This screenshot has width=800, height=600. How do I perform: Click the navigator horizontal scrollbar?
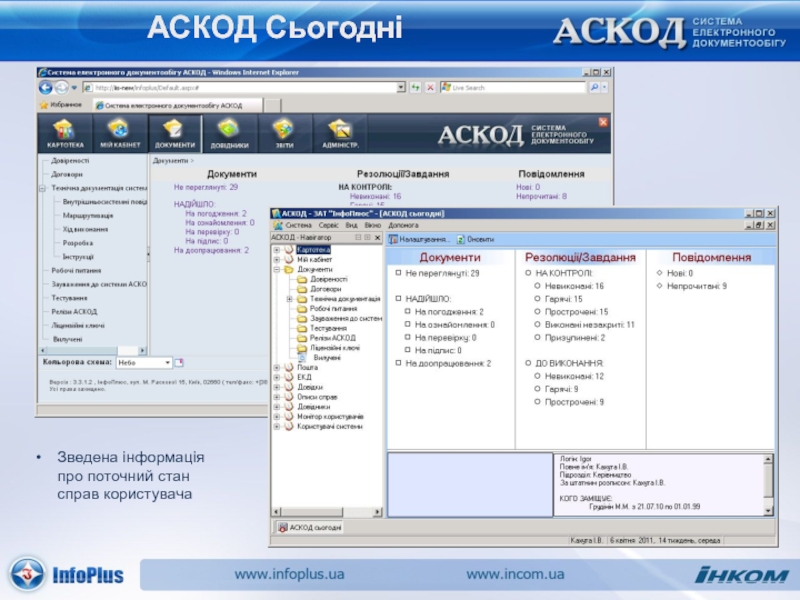pyautogui.click(x=327, y=512)
